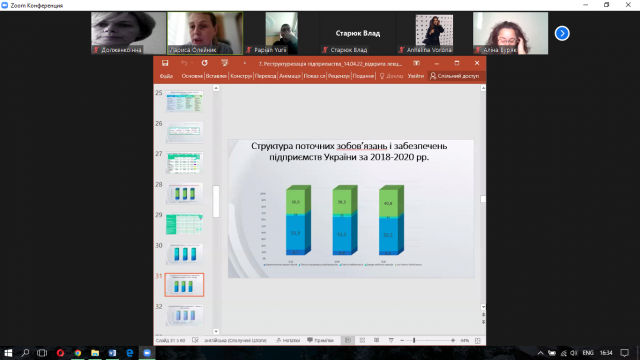640x360 pixels.
Task: Open Google Chrome from taskbar
Action: tap(78, 353)
